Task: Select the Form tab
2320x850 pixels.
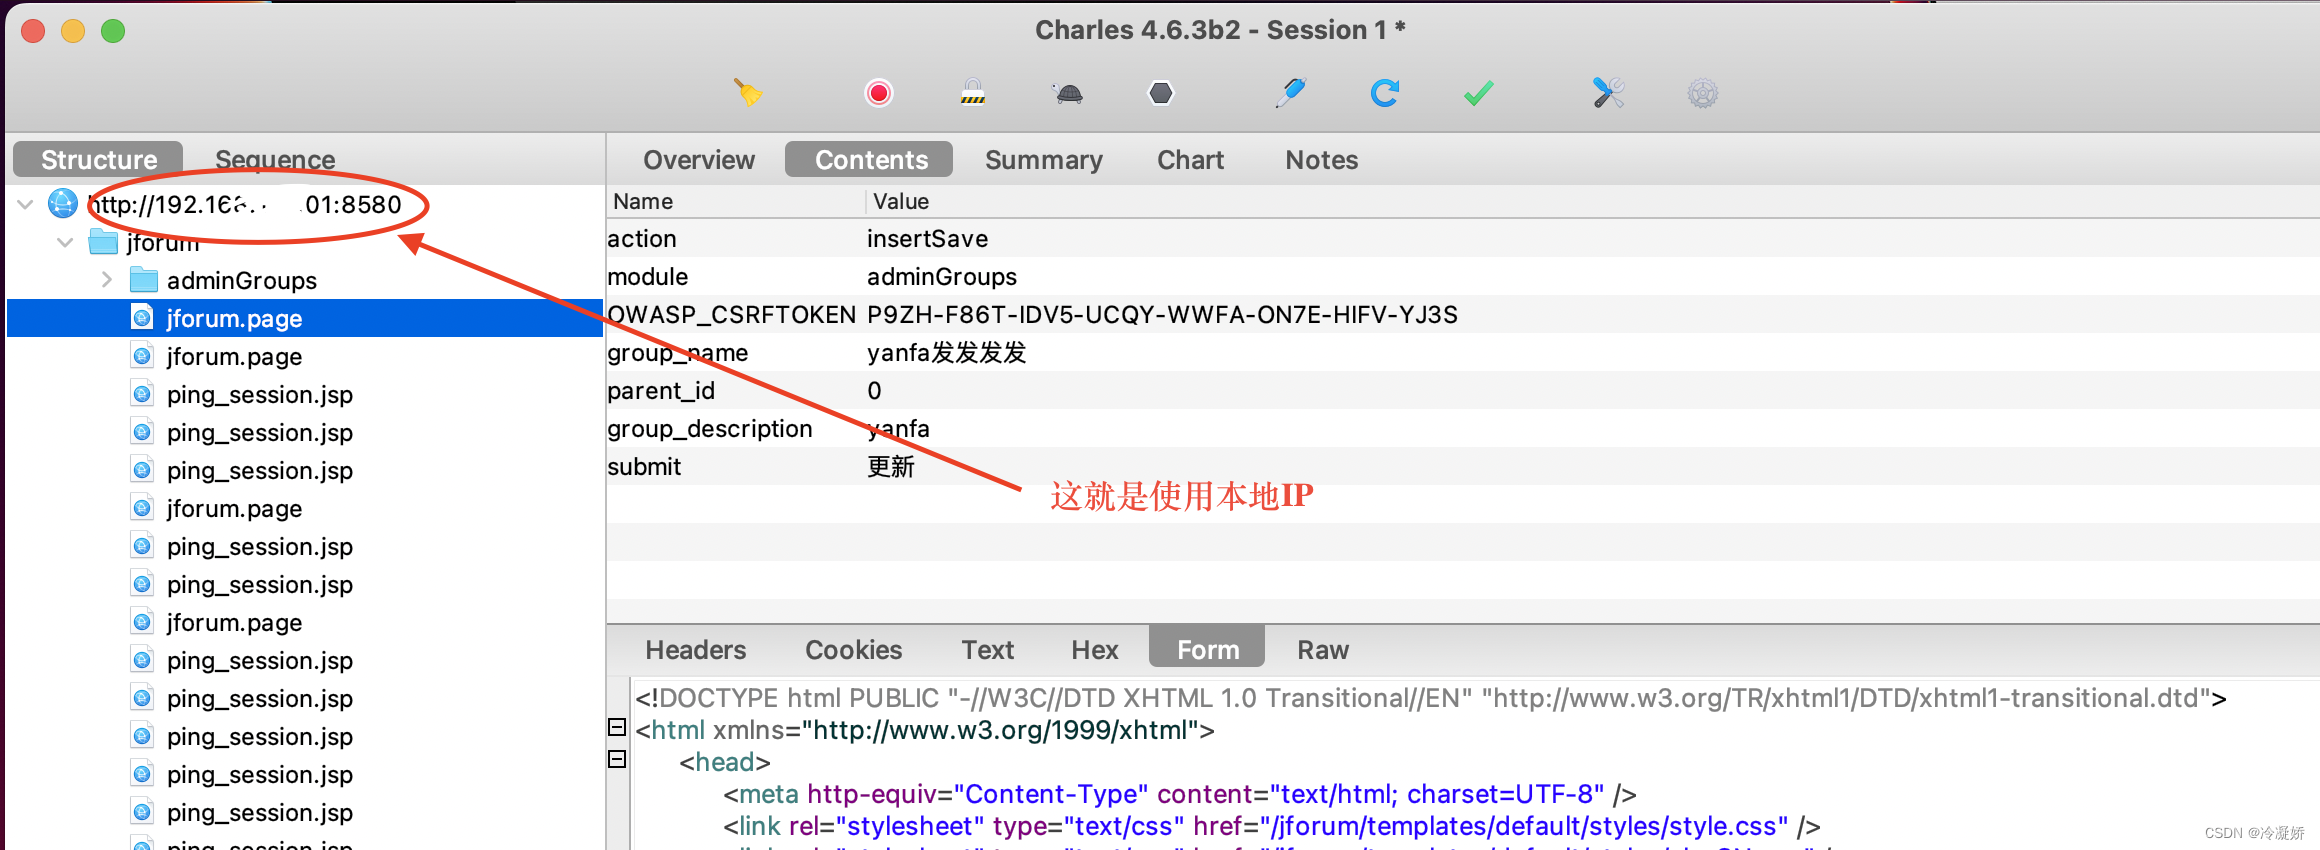Action: 1207,648
